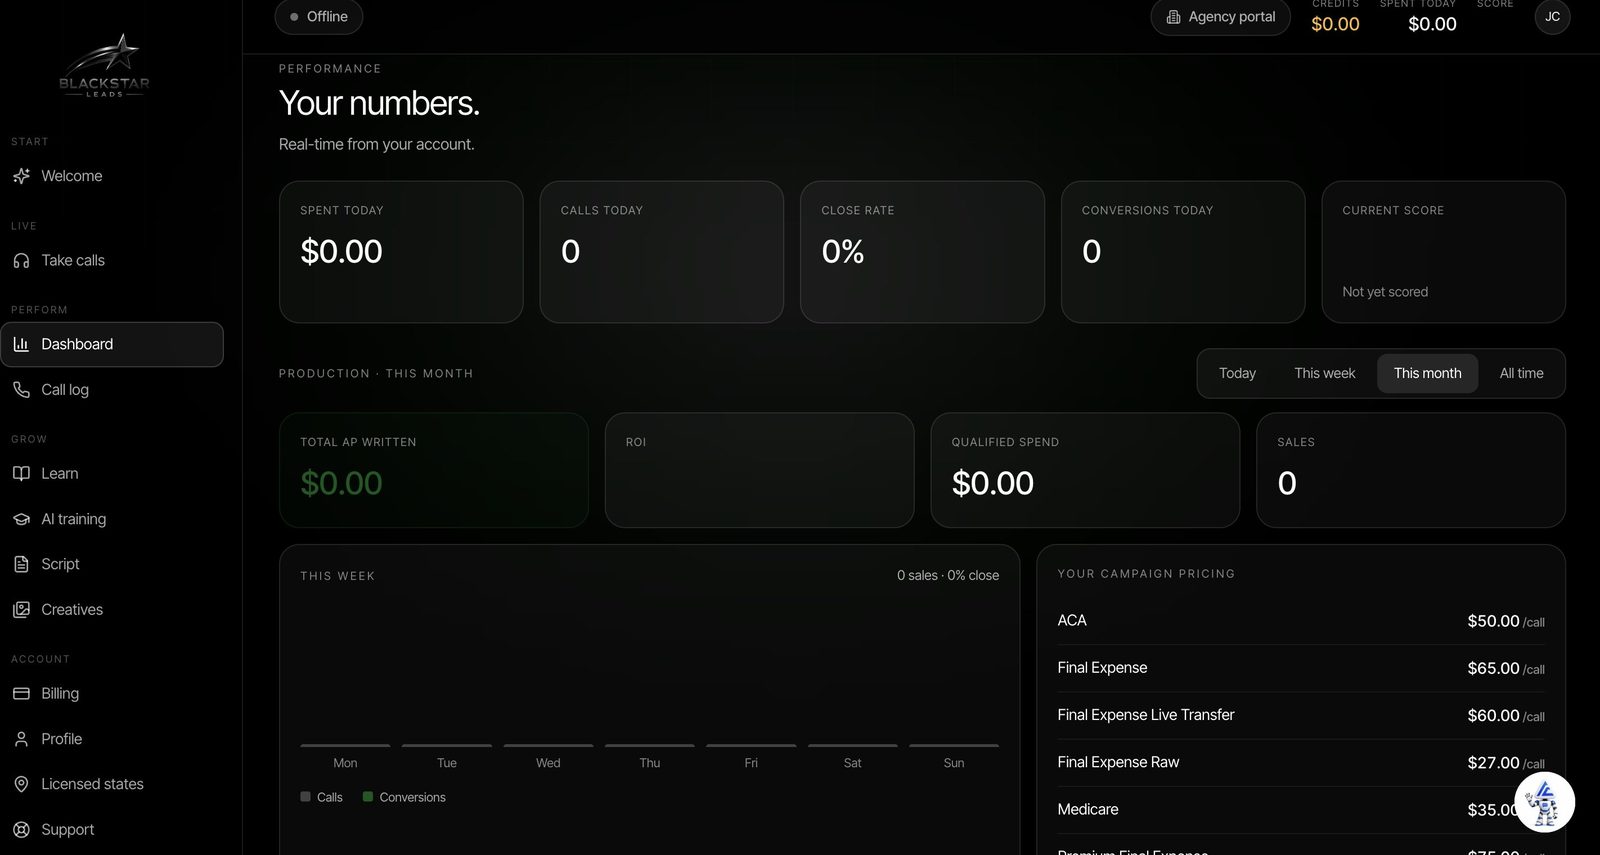
Task: Click the building icon in Agency portal
Action: 1173,17
